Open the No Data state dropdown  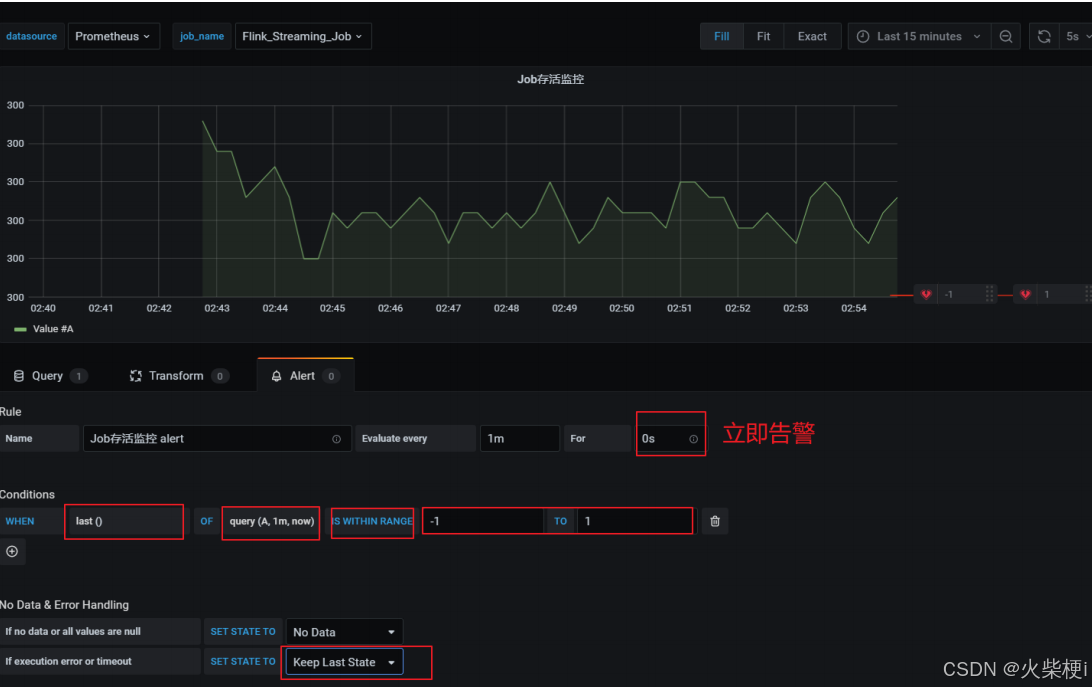[x=344, y=632]
